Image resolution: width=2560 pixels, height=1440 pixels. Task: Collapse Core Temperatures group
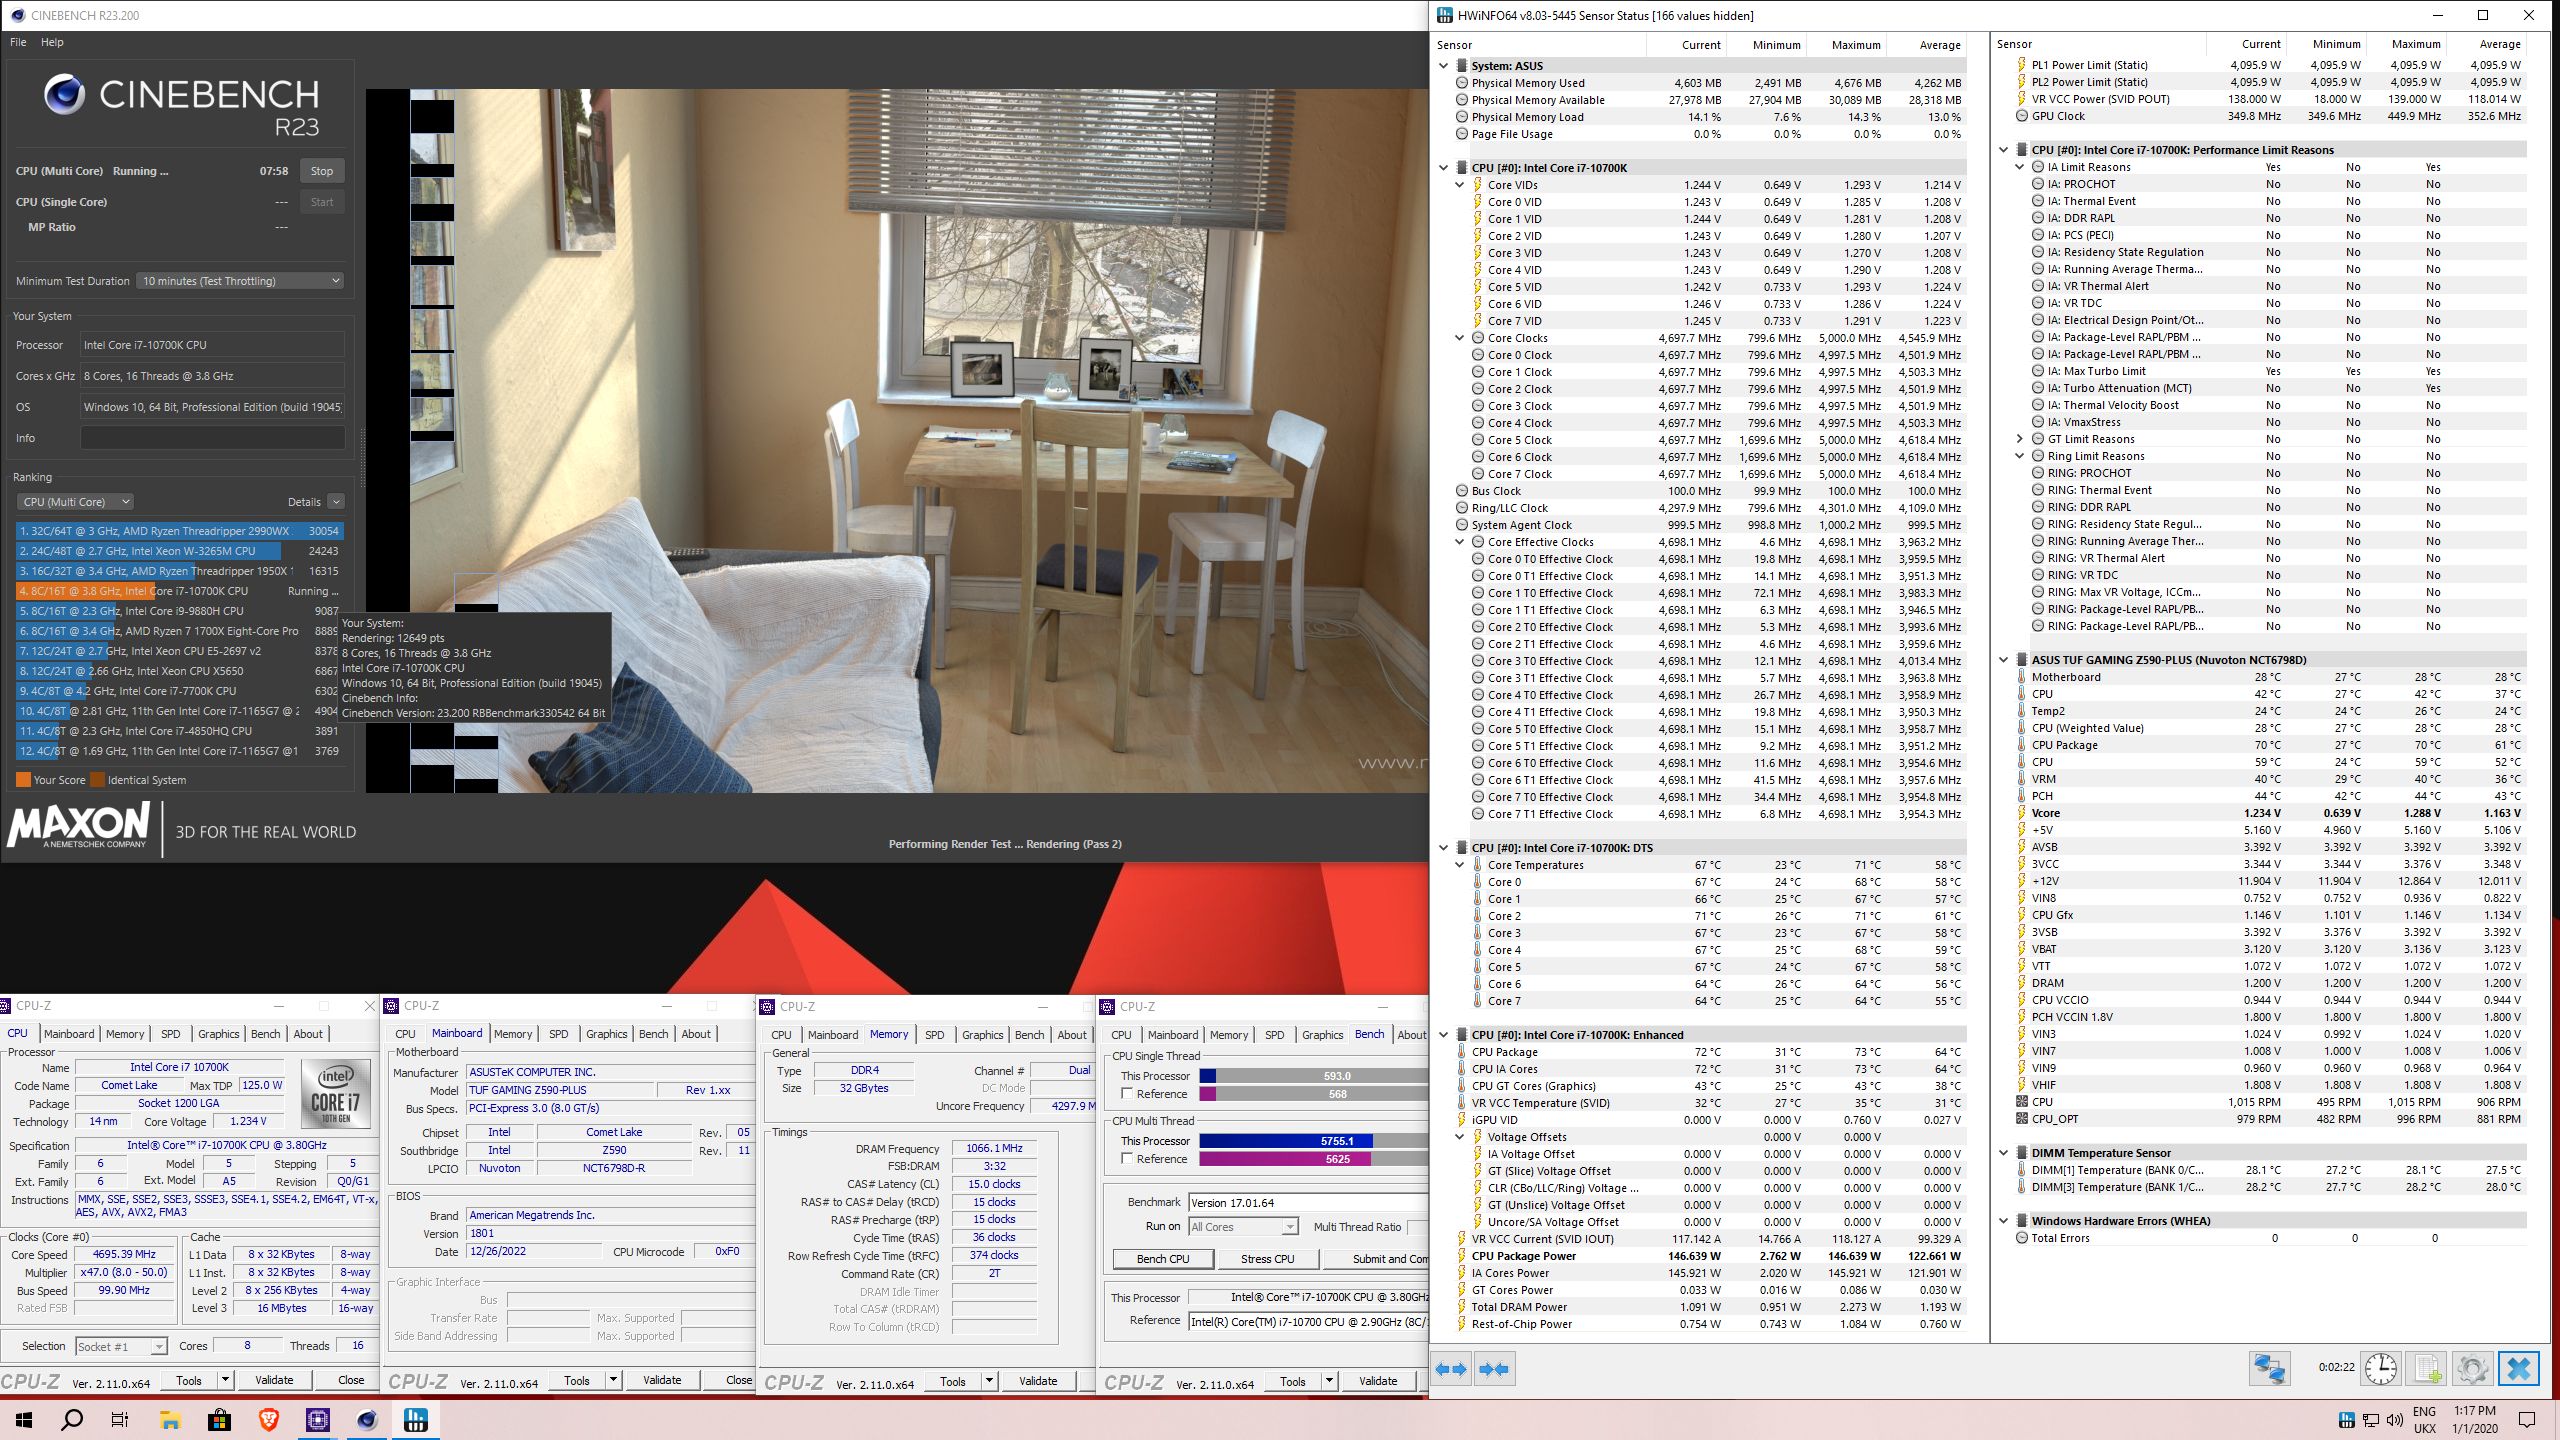click(1460, 865)
